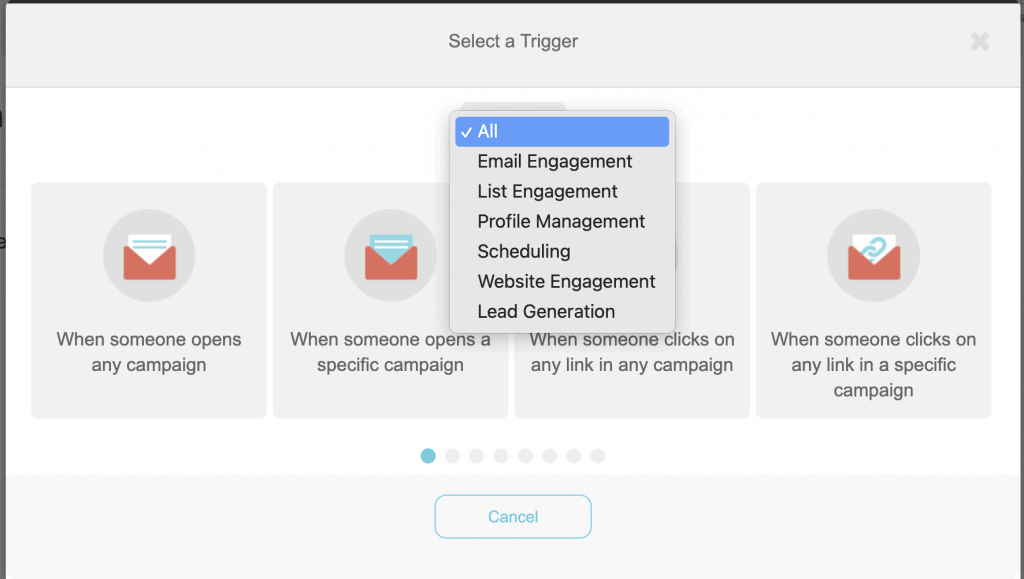The width and height of the screenshot is (1024, 579).
Task: Click 'When someone opens a specific campaign' label
Action: [x=390, y=352]
